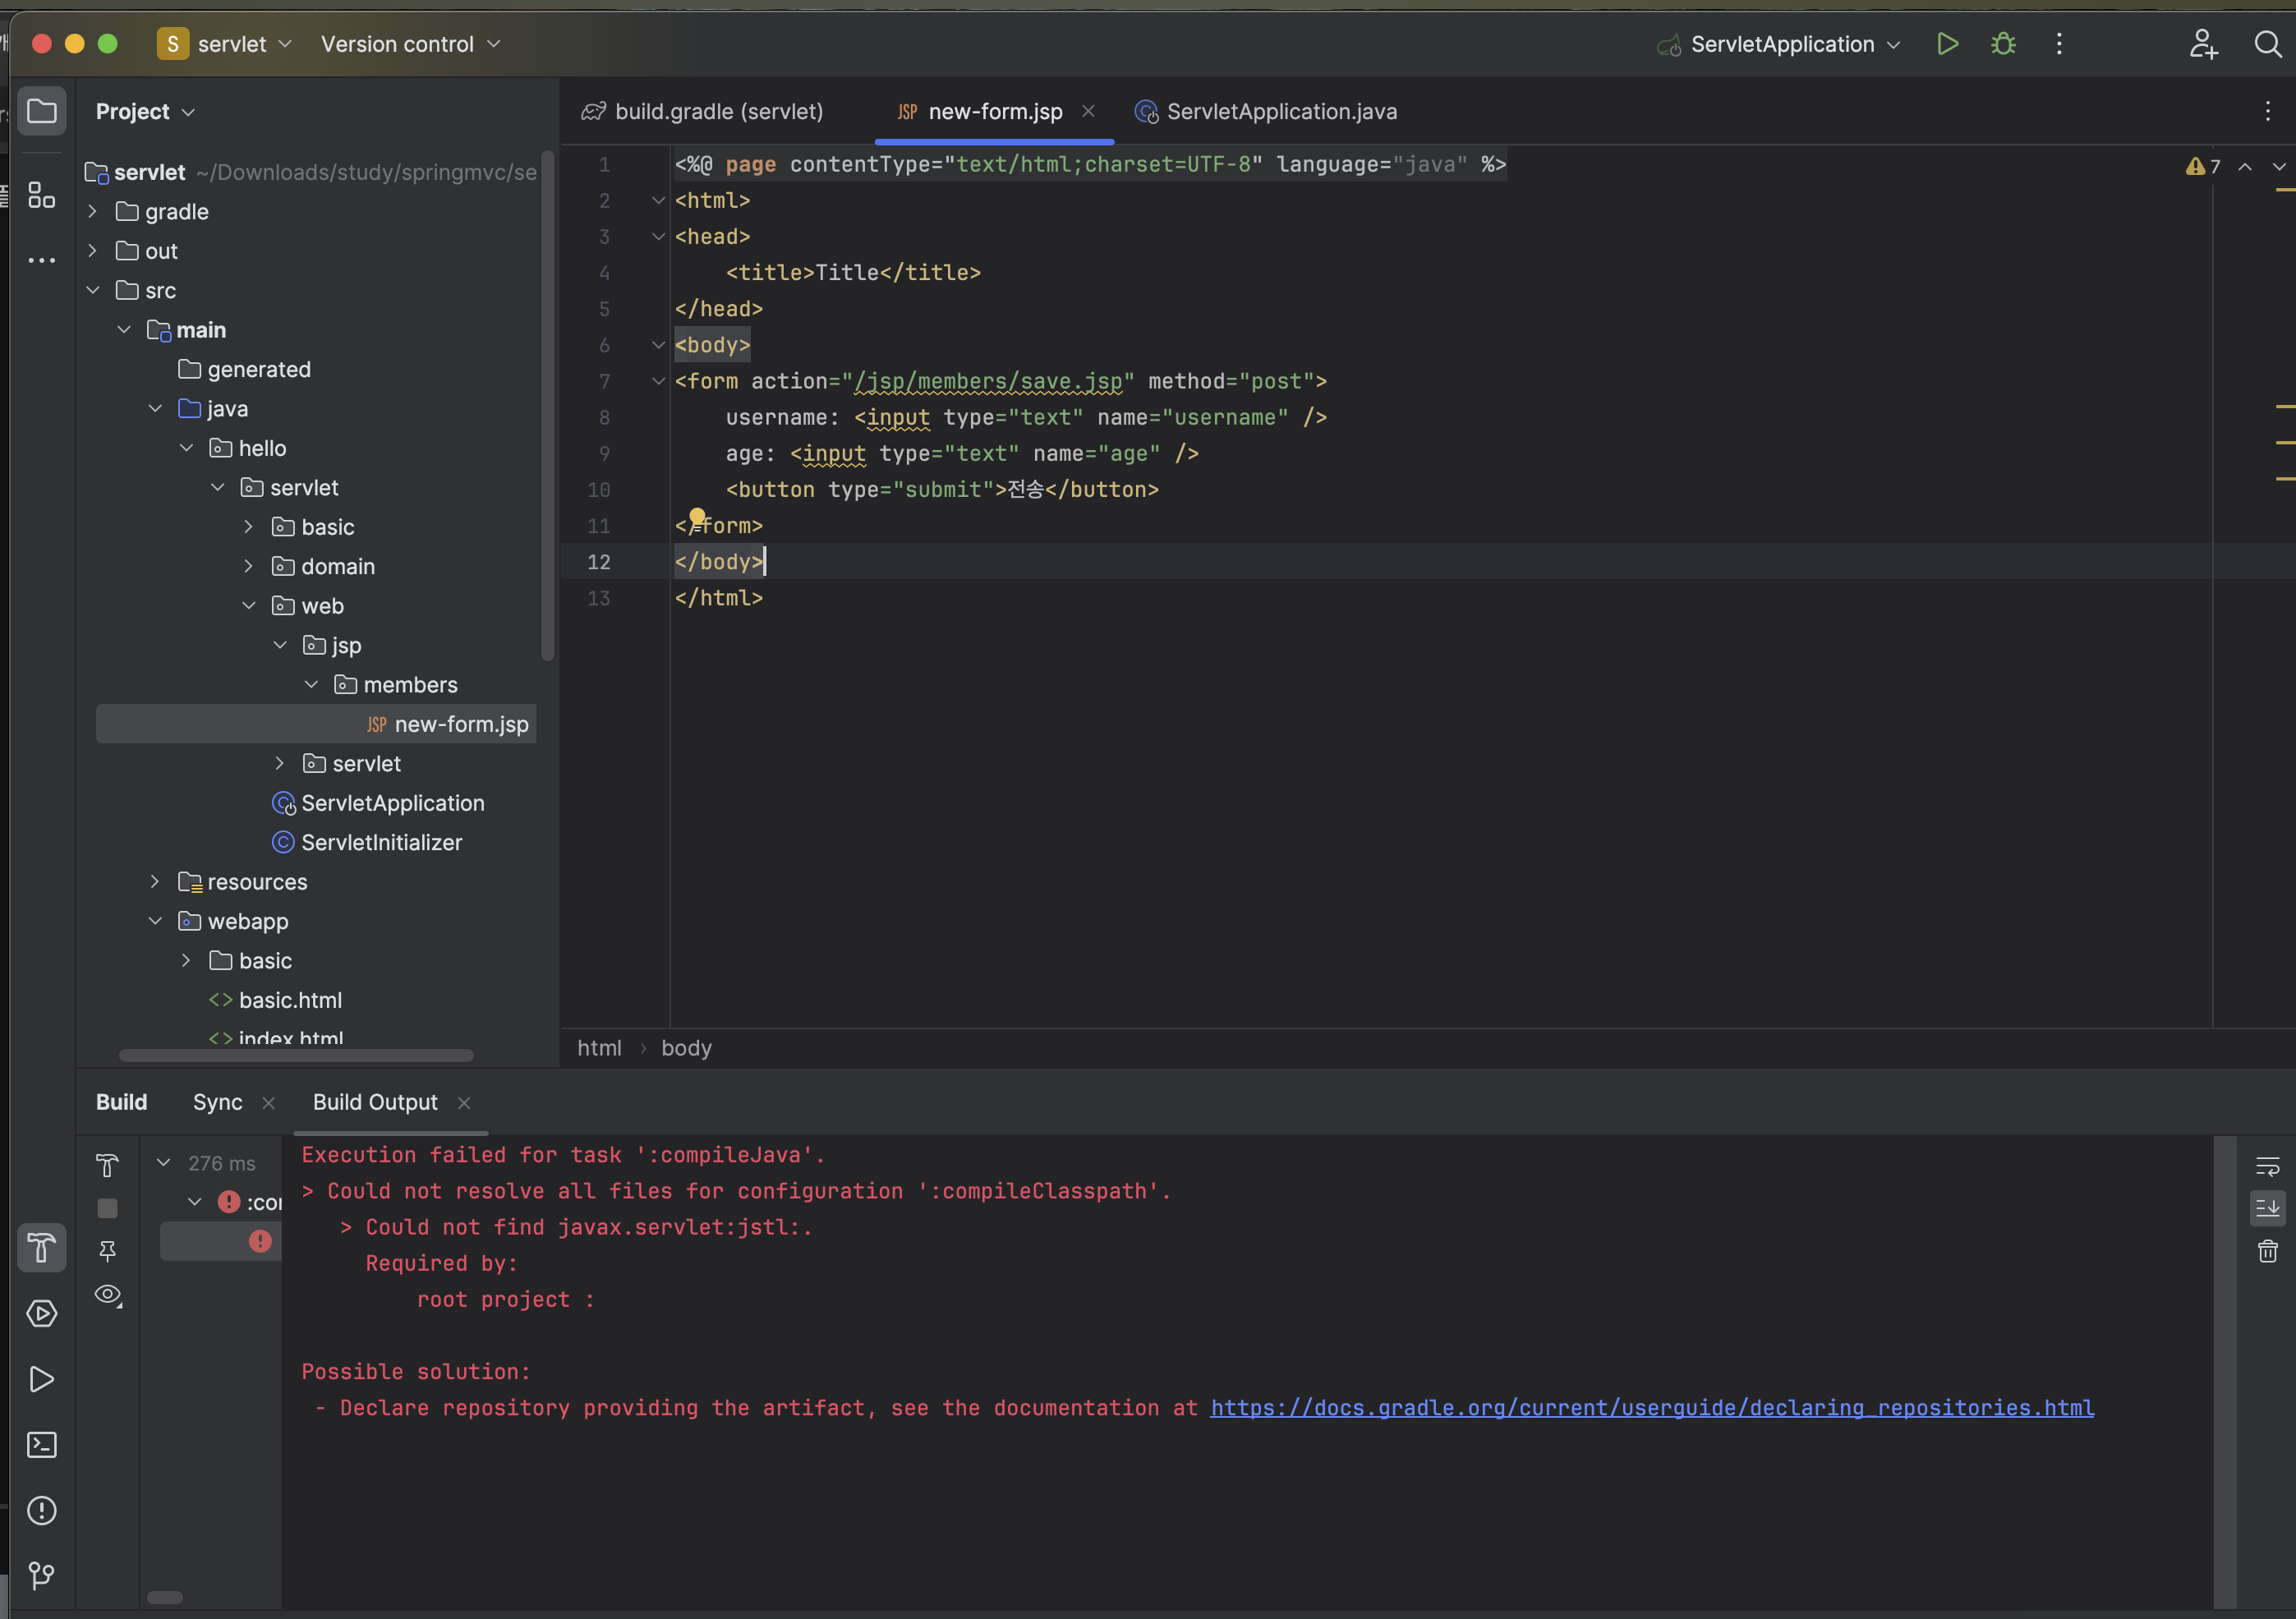Viewport: 2296px width, 1619px height.
Task: Open more run actions menu
Action: coord(2059,44)
